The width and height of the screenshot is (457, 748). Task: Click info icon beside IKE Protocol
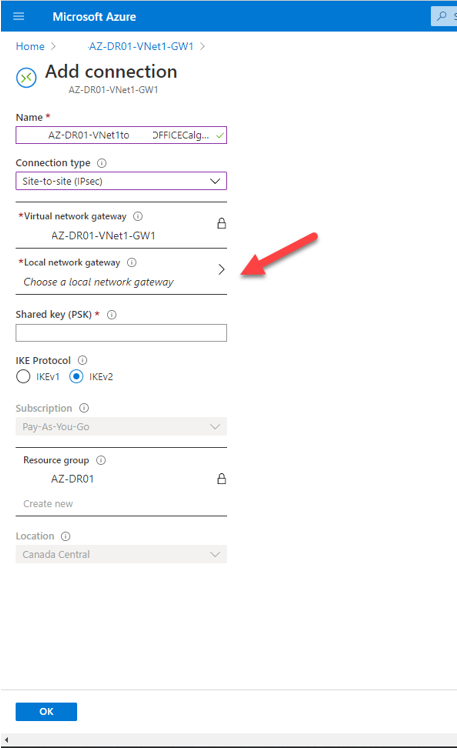pos(83,360)
